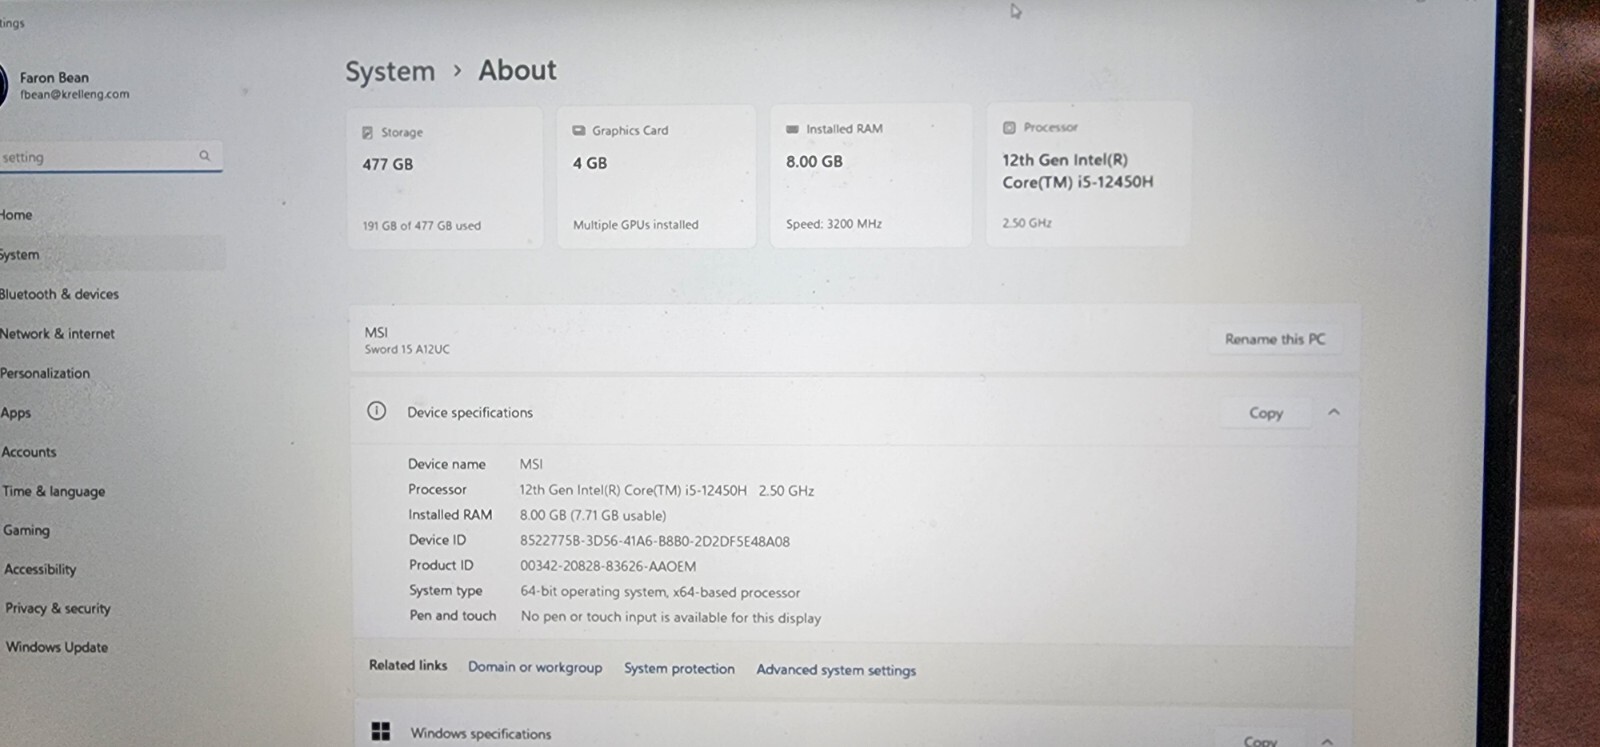The width and height of the screenshot is (1600, 747).
Task: Click the '64-bit operating system, x64-based processor' text
Action: [660, 592]
